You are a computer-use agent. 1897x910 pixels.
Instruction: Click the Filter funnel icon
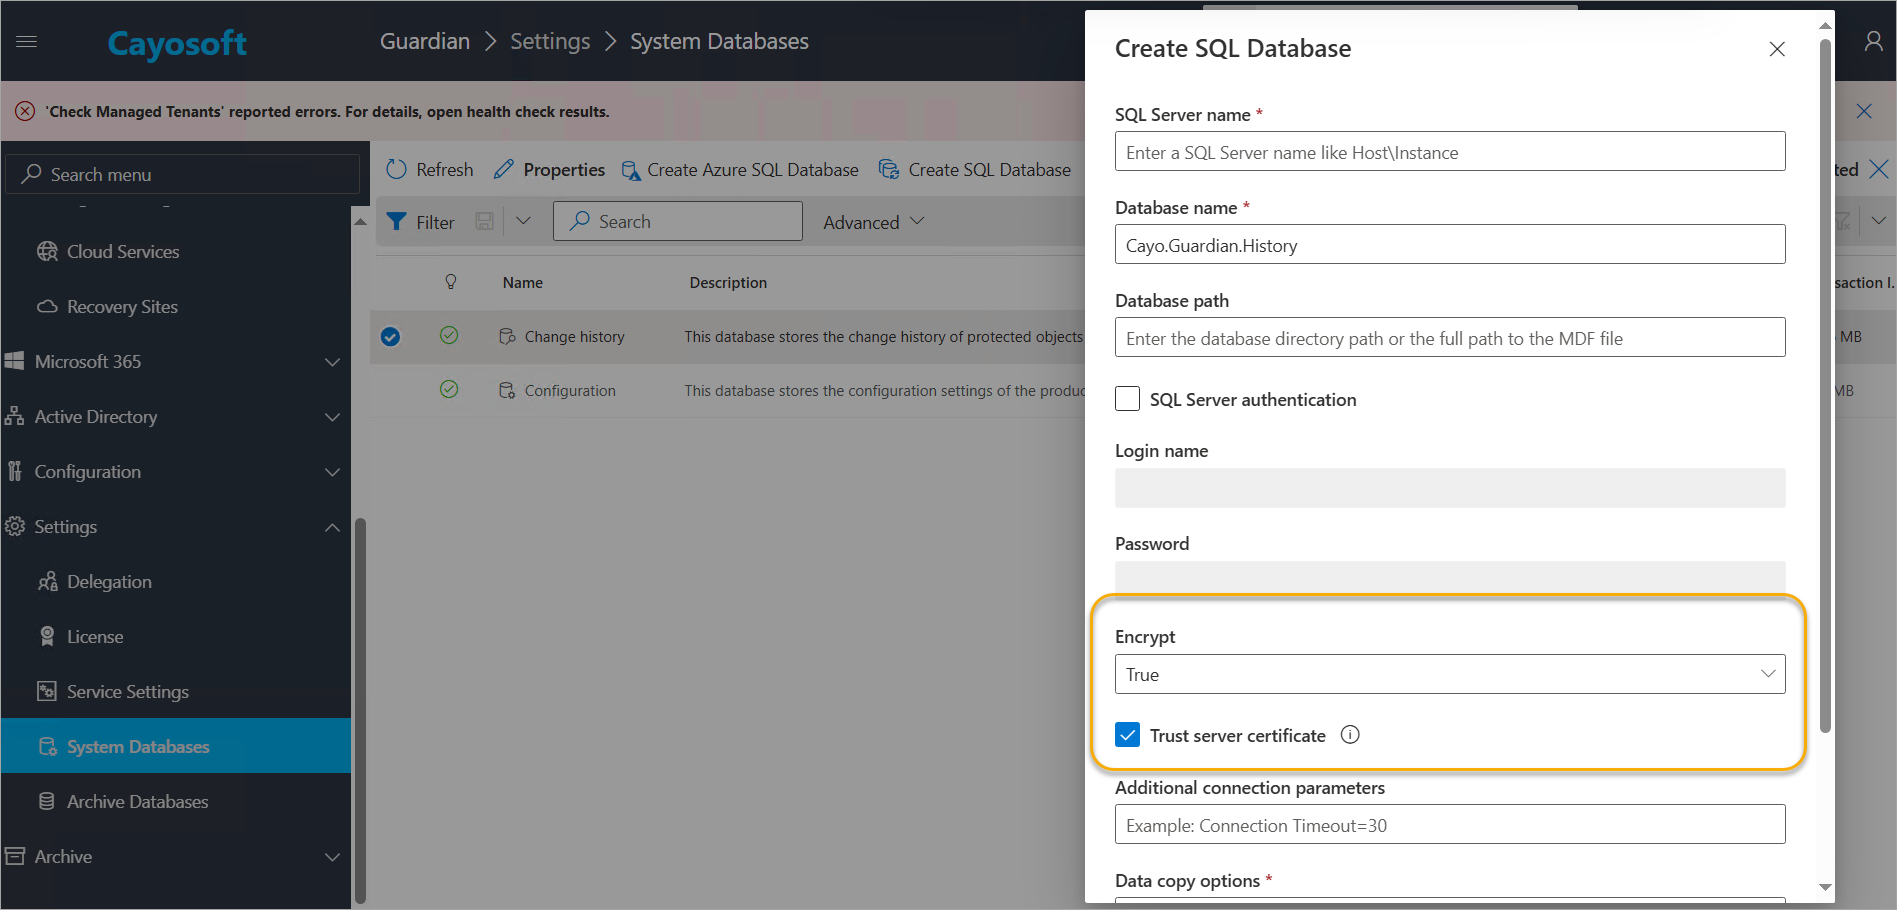397,221
